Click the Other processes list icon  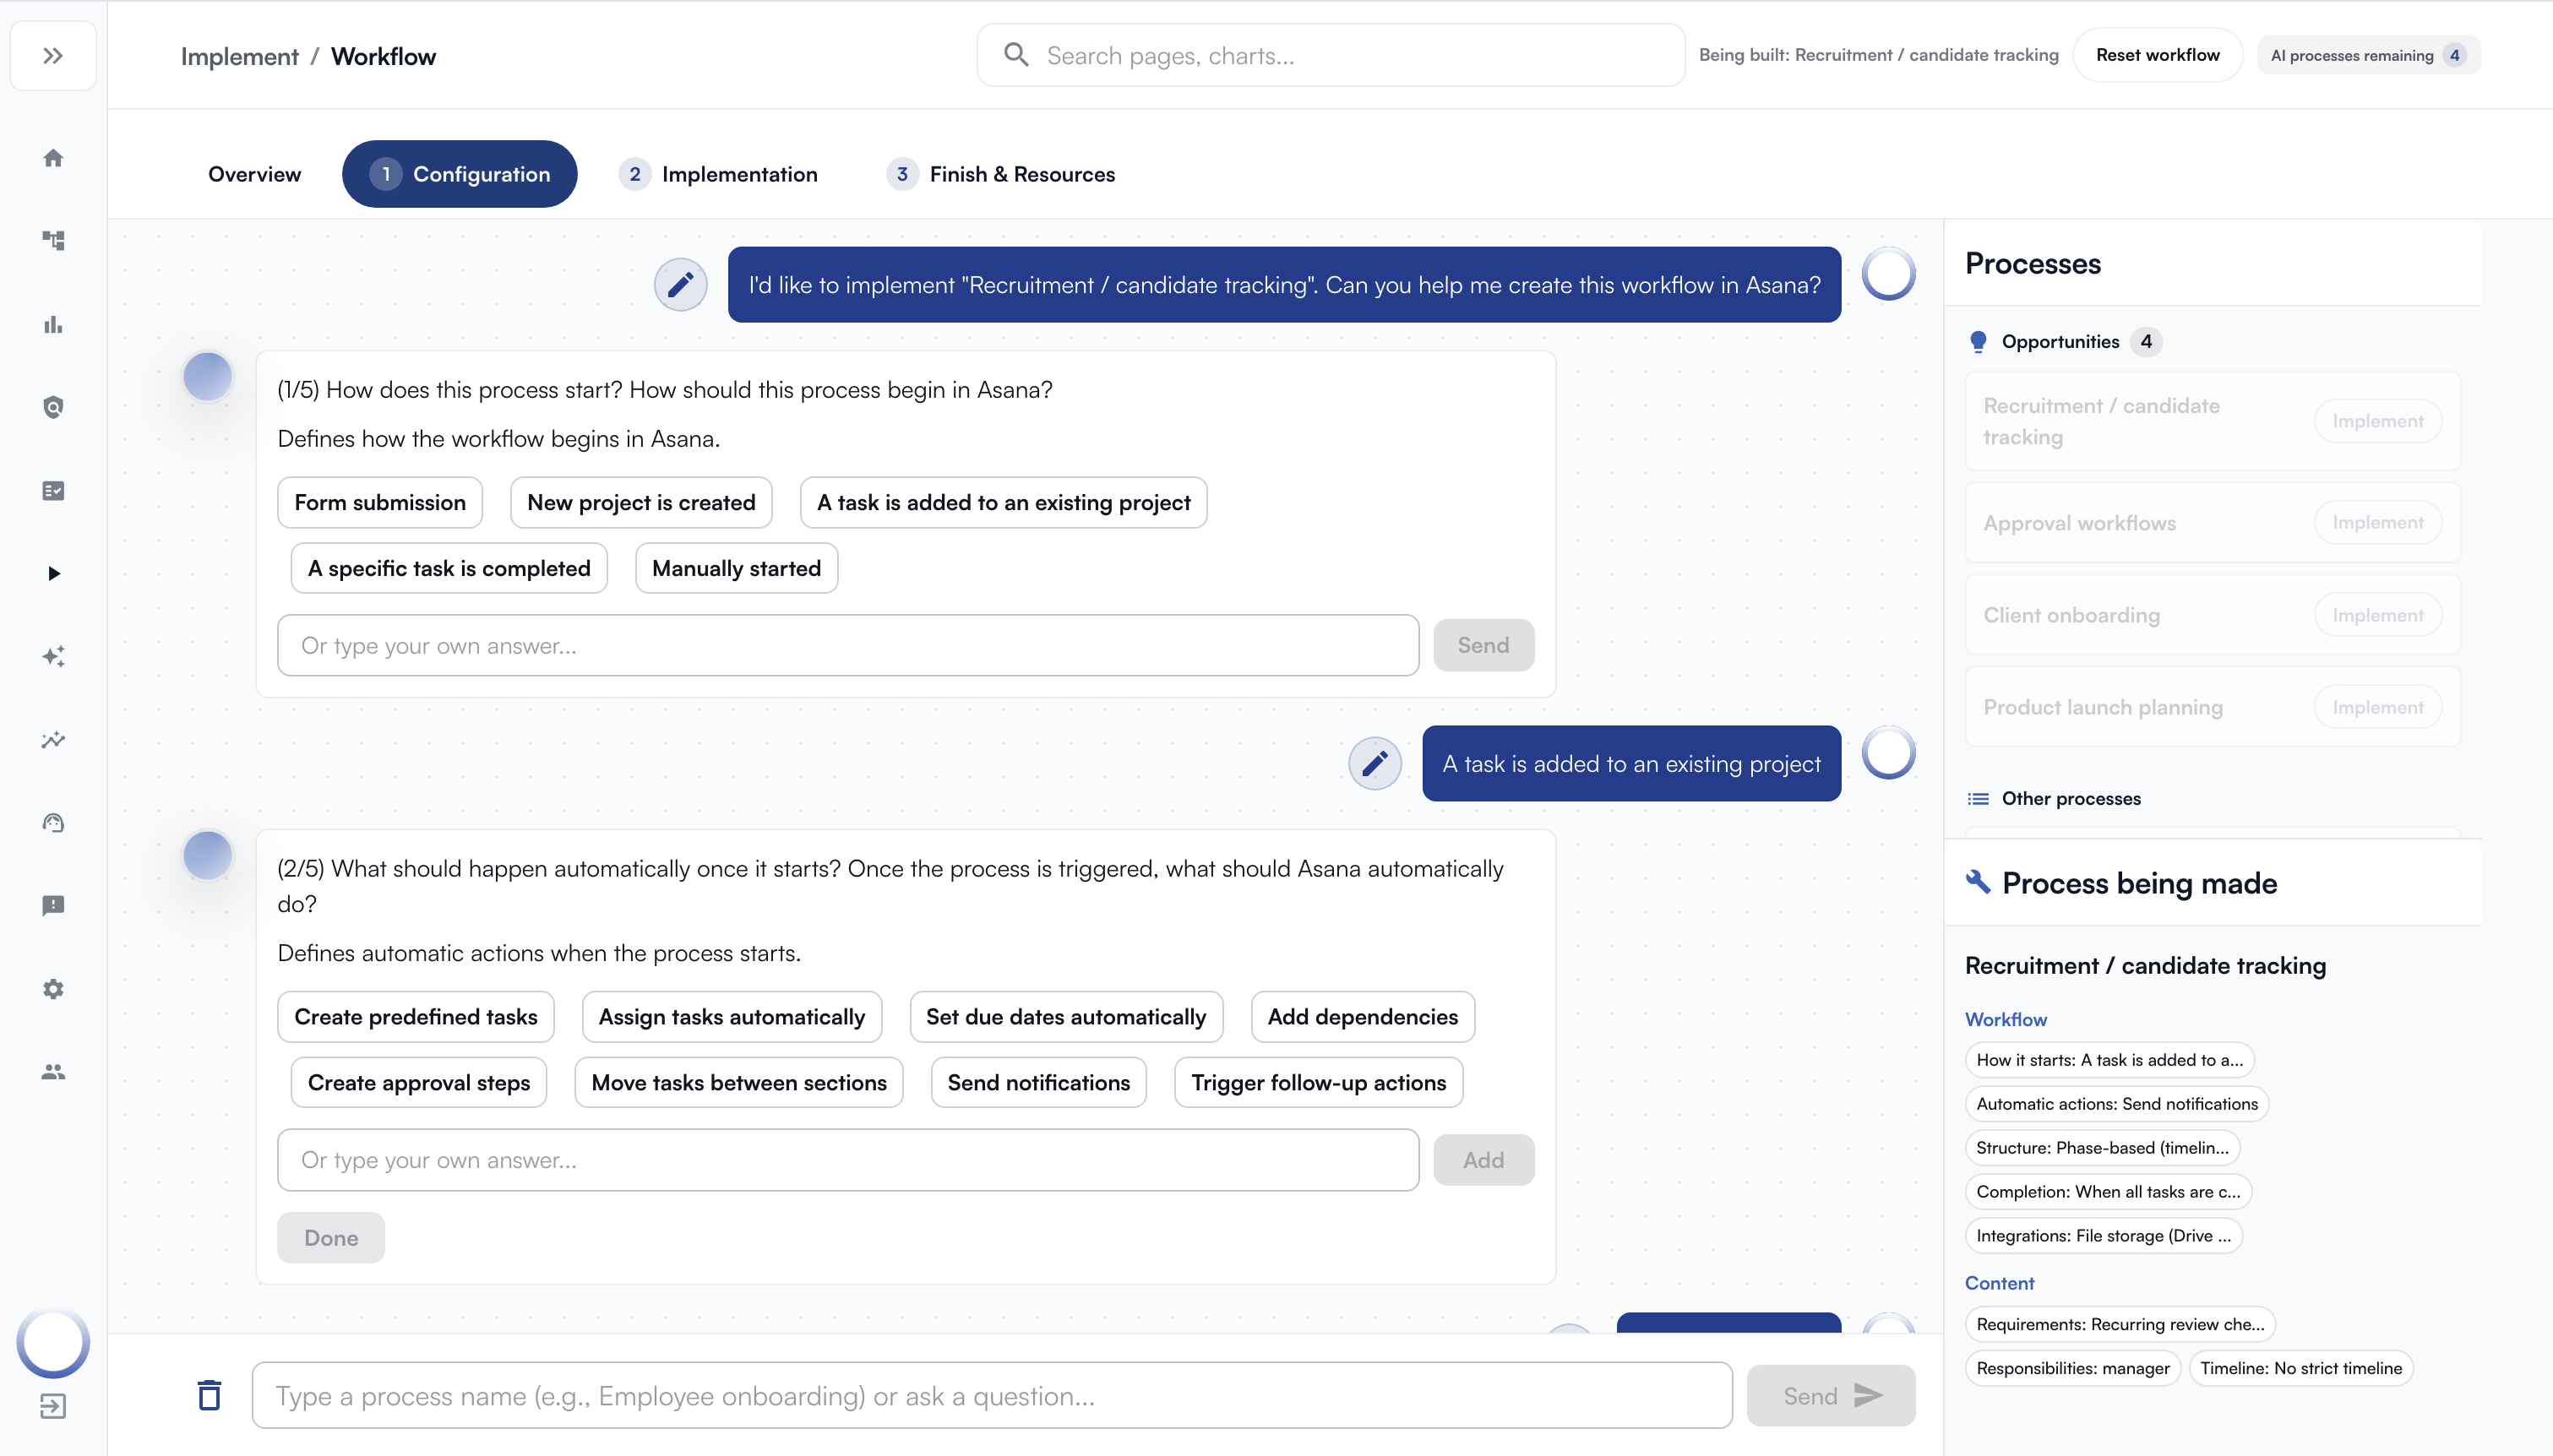click(1977, 798)
